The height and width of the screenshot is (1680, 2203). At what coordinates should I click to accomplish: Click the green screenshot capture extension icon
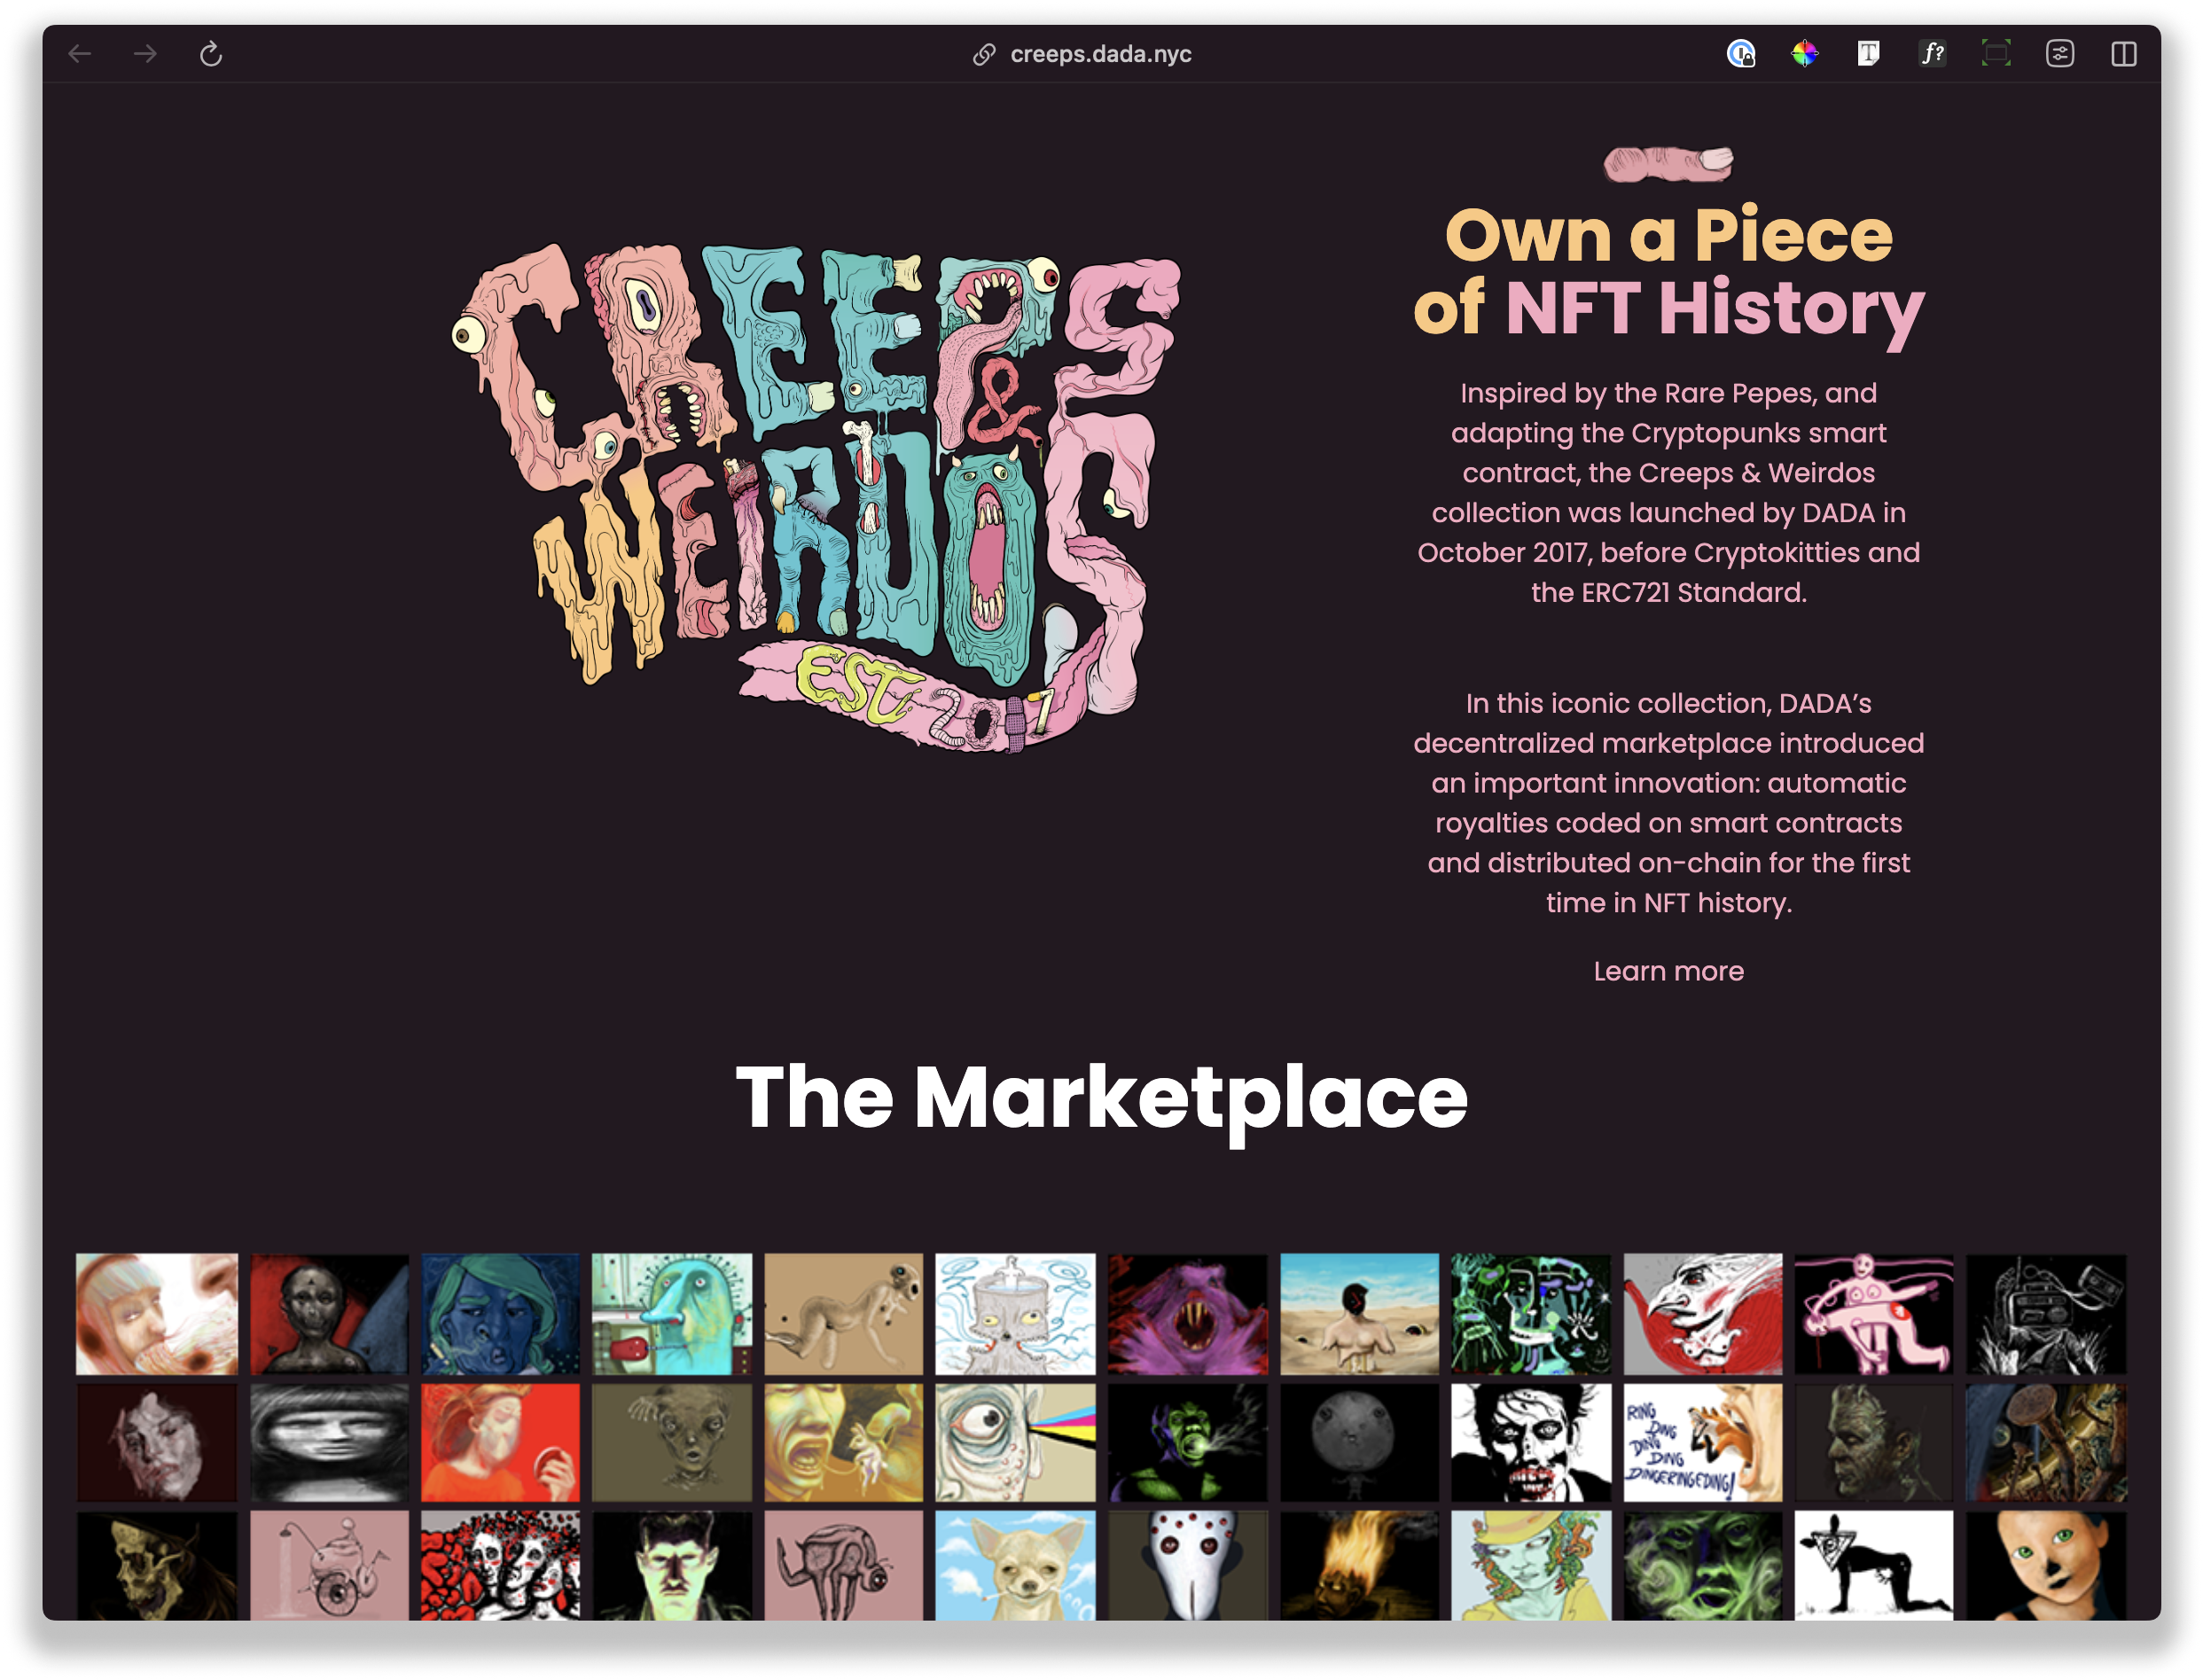(x=1996, y=54)
